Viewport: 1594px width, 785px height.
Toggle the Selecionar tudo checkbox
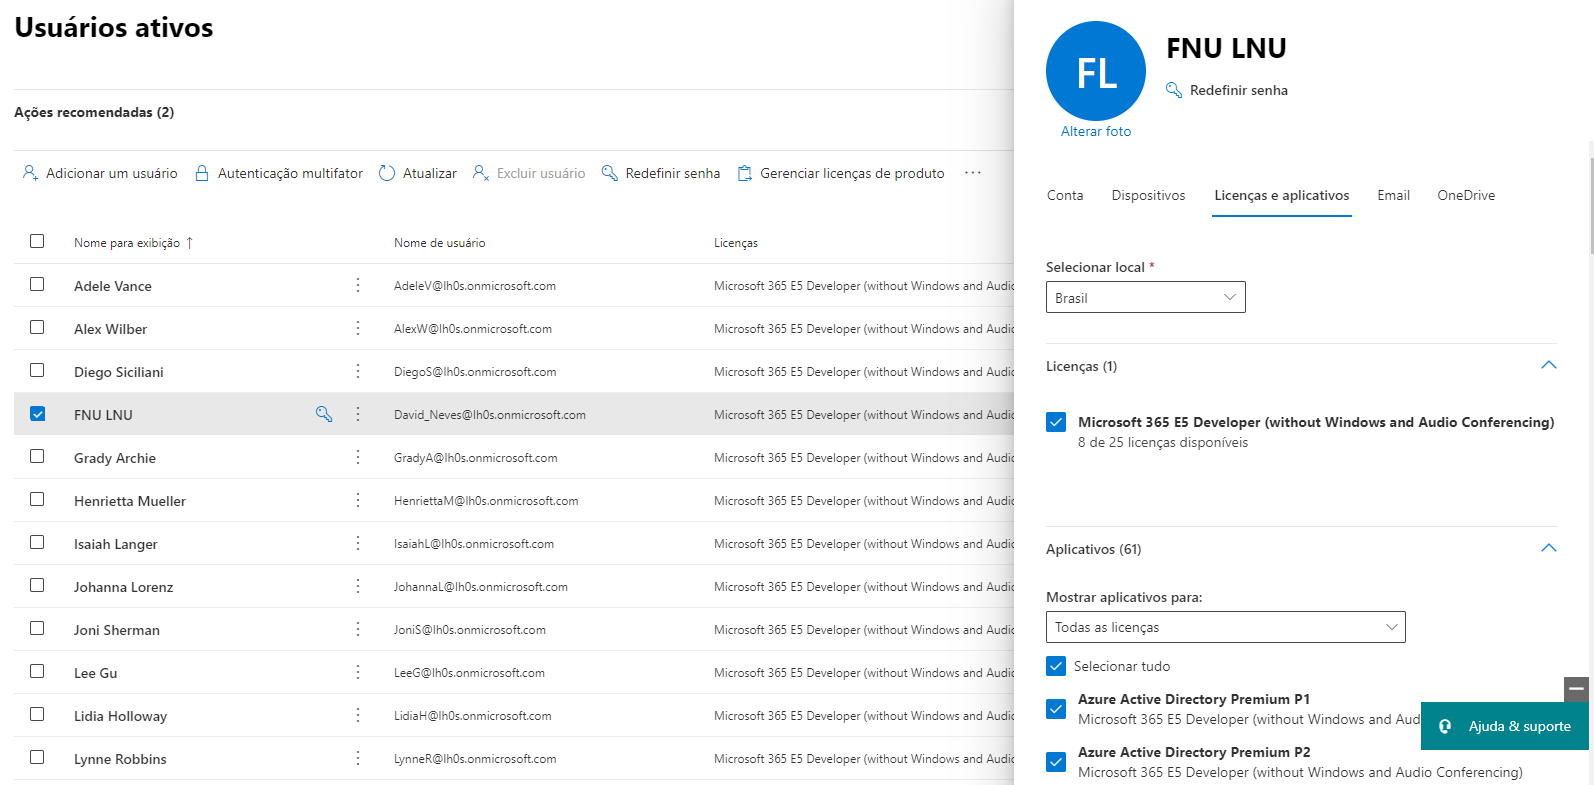point(1056,666)
